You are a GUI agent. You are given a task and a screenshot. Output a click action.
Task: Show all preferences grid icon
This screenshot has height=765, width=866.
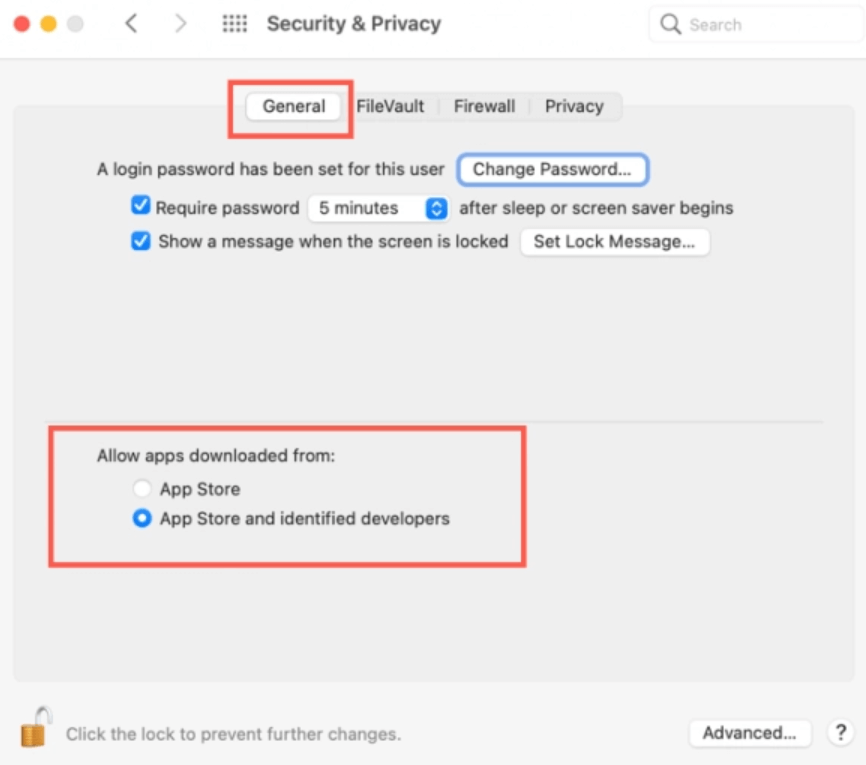point(234,24)
